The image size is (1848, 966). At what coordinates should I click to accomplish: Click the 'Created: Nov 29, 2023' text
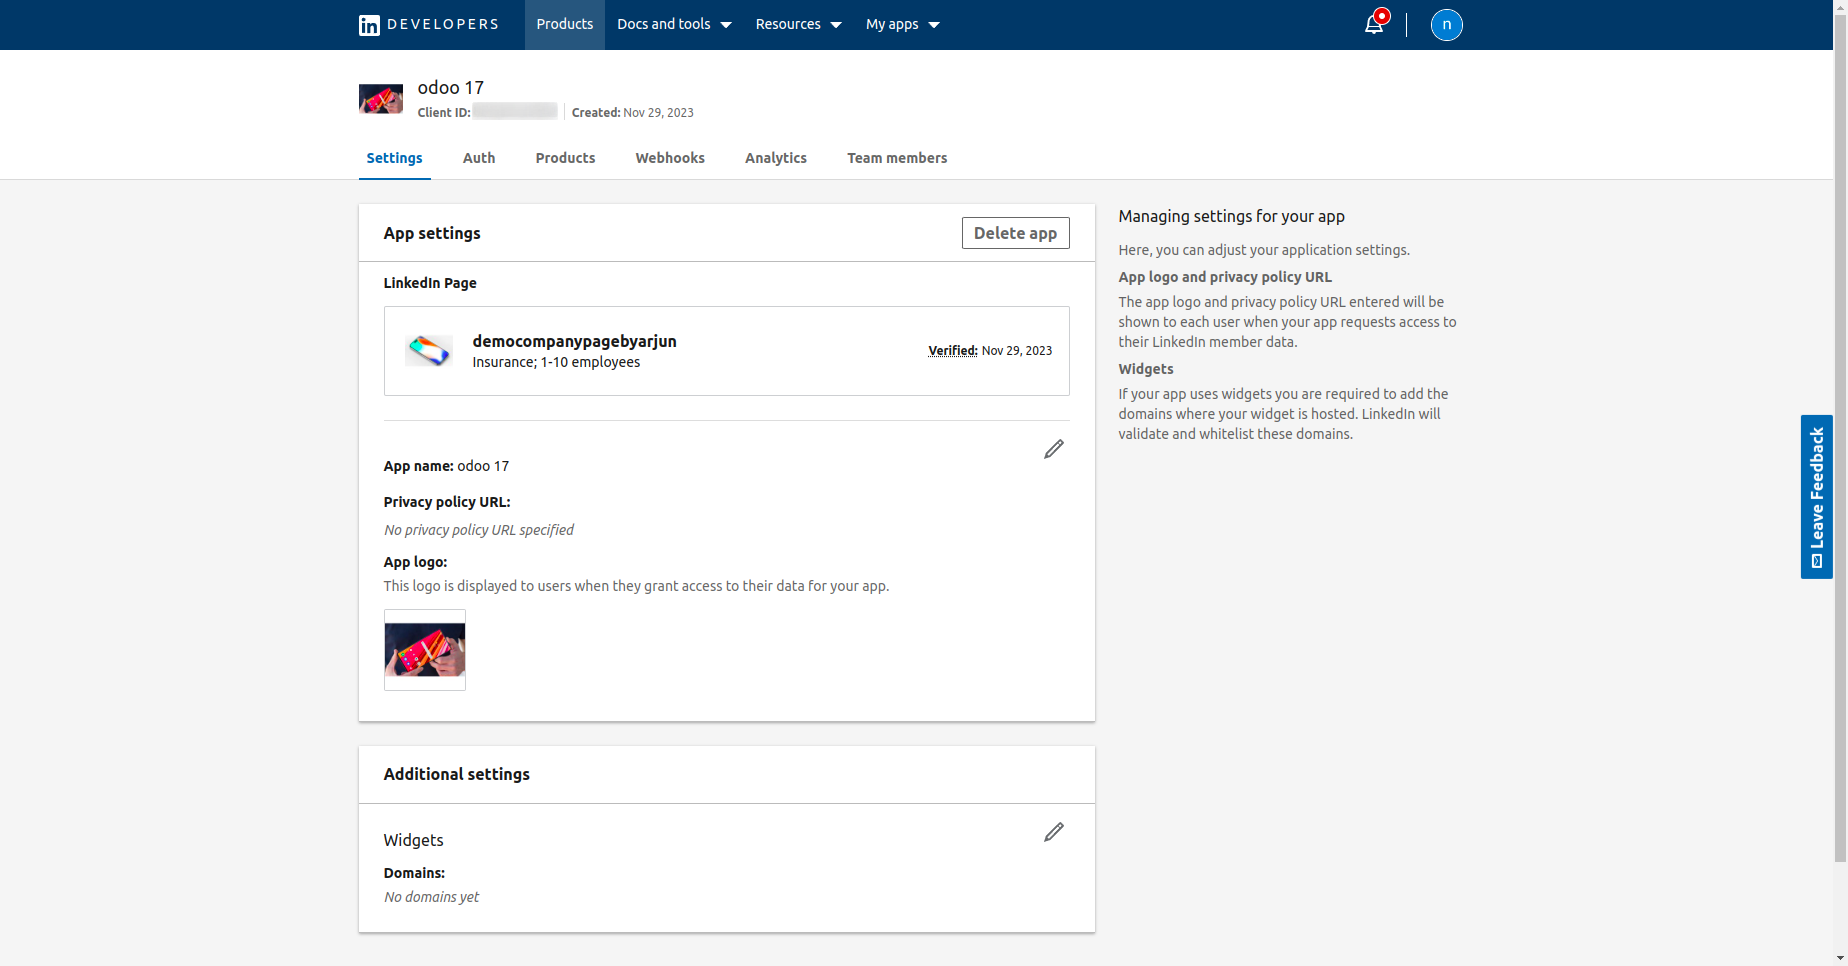click(x=633, y=113)
